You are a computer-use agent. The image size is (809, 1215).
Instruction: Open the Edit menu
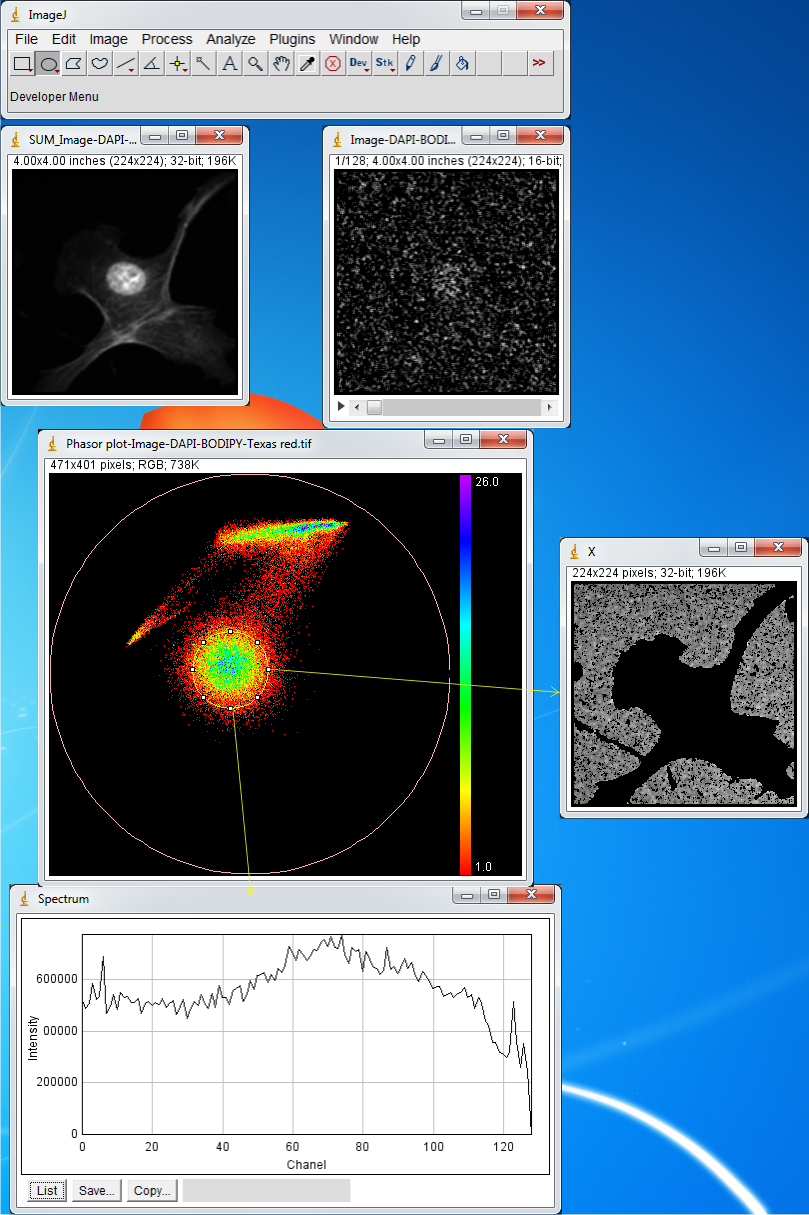click(64, 39)
